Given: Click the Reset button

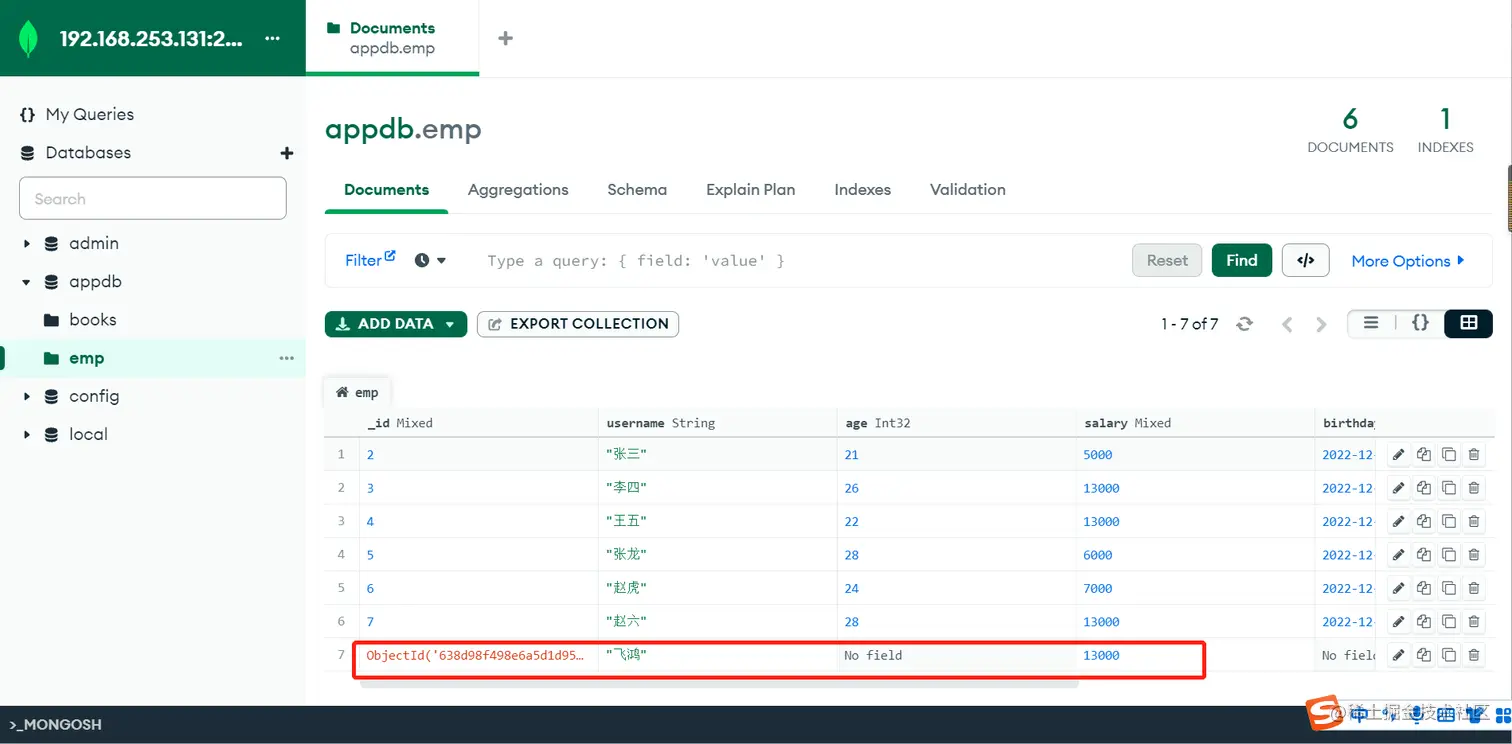Looking at the screenshot, I should click(1167, 260).
